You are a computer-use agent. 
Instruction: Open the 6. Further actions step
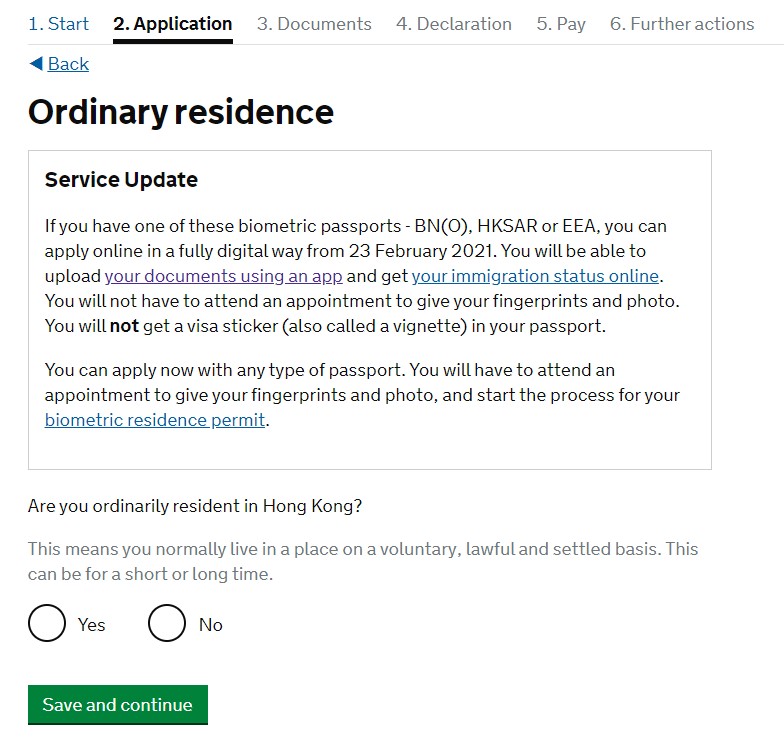coord(682,24)
